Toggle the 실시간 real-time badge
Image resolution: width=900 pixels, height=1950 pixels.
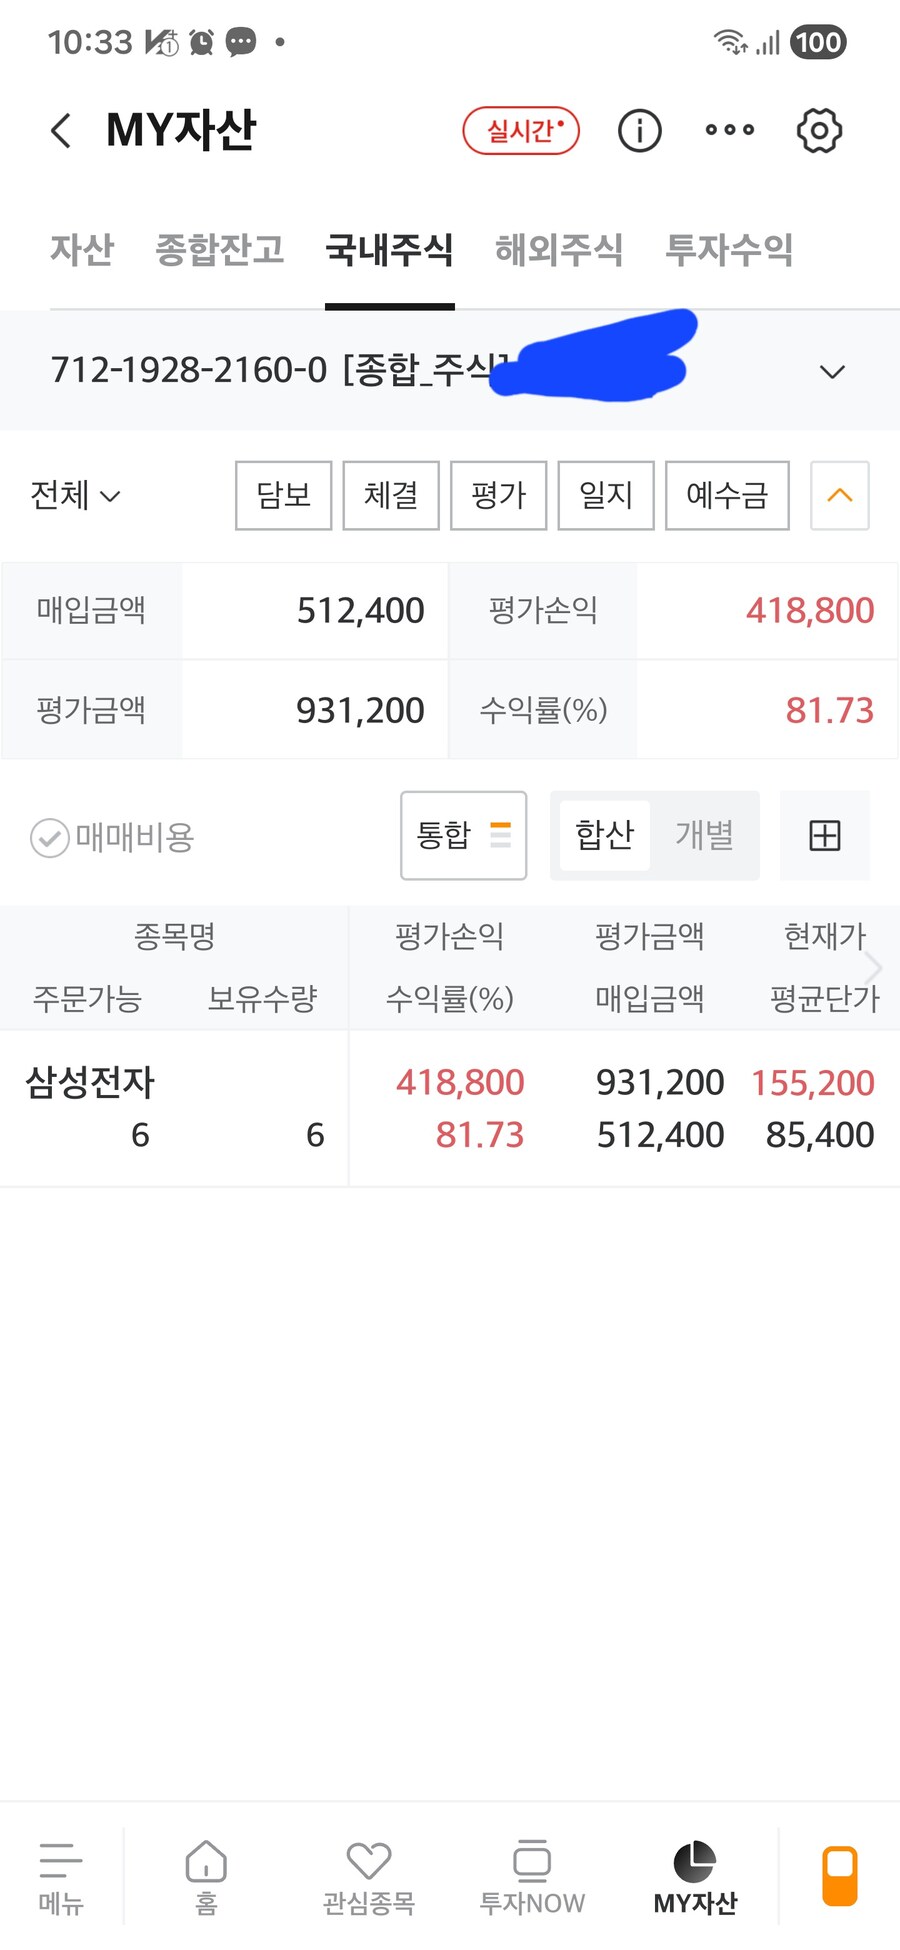(521, 131)
